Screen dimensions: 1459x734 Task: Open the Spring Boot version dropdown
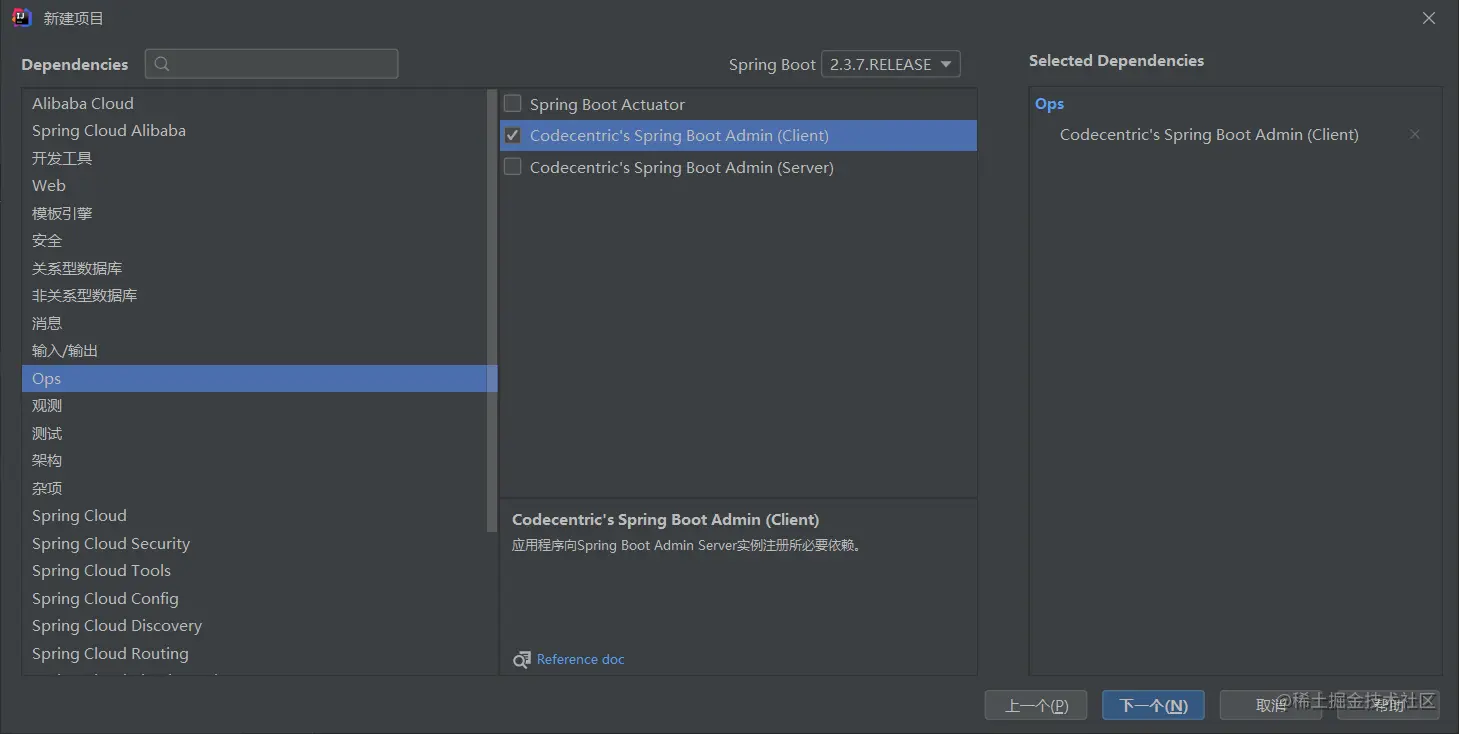pyautogui.click(x=890, y=64)
